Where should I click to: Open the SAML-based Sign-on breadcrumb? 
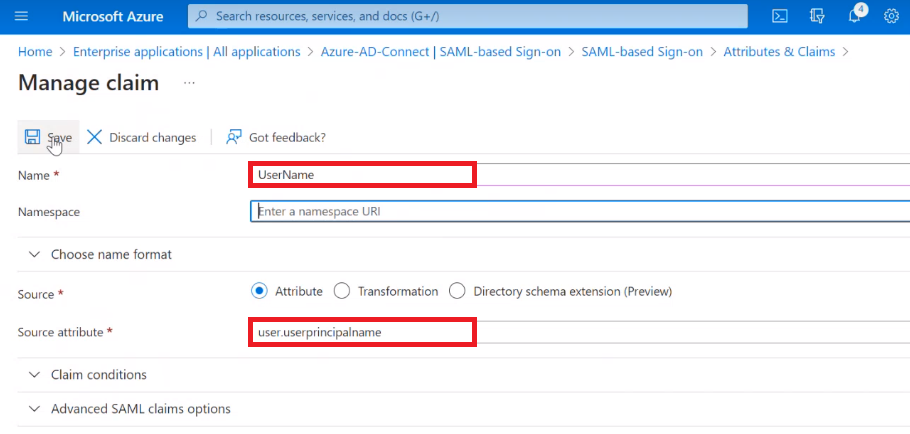[642, 52]
